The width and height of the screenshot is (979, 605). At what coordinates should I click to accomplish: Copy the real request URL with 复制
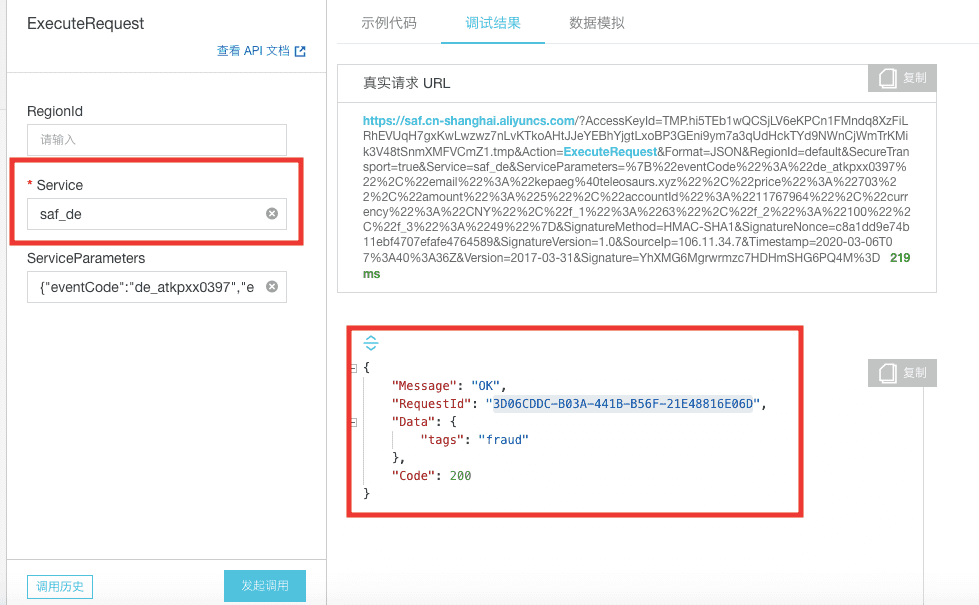pos(902,78)
